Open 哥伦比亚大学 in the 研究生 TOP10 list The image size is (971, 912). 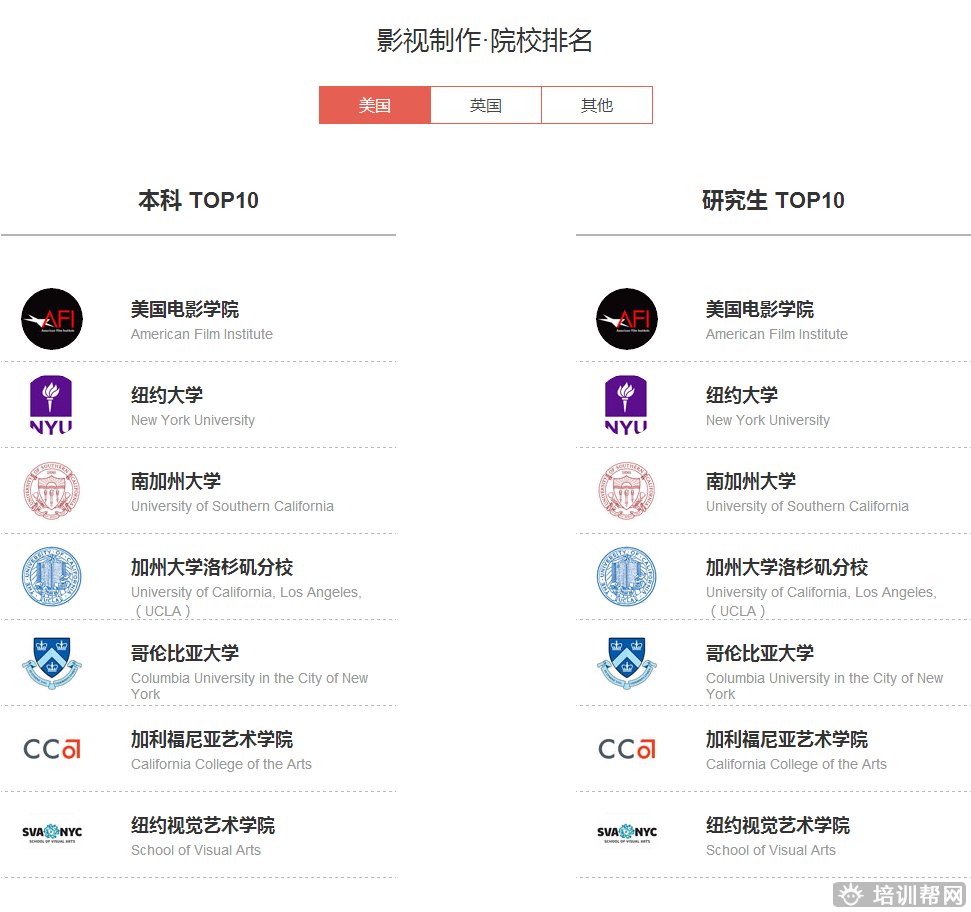pos(760,653)
